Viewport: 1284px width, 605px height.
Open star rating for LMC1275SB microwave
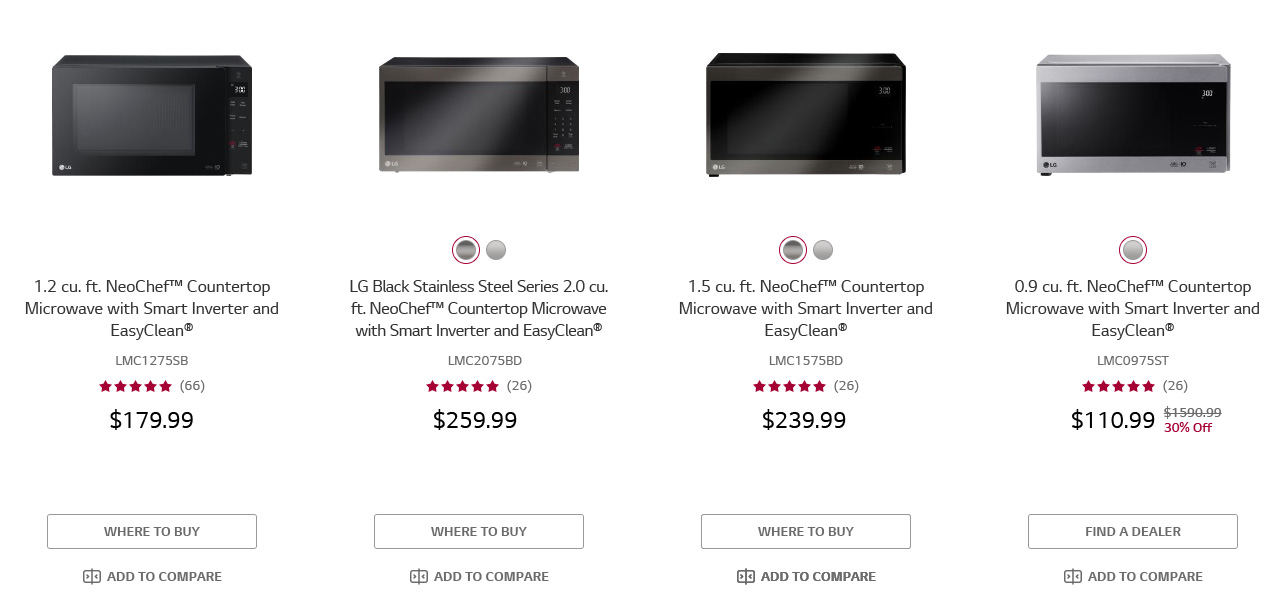coord(136,386)
